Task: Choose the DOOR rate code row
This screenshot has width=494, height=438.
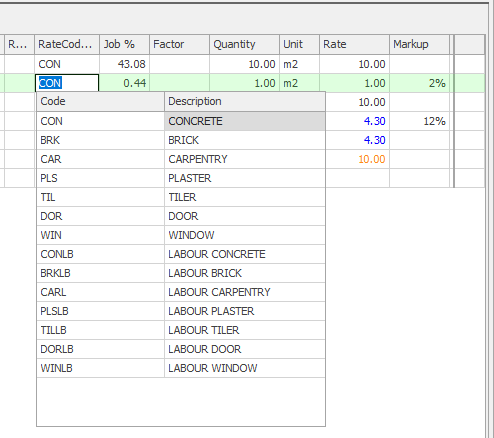Action: pyautogui.click(x=181, y=216)
